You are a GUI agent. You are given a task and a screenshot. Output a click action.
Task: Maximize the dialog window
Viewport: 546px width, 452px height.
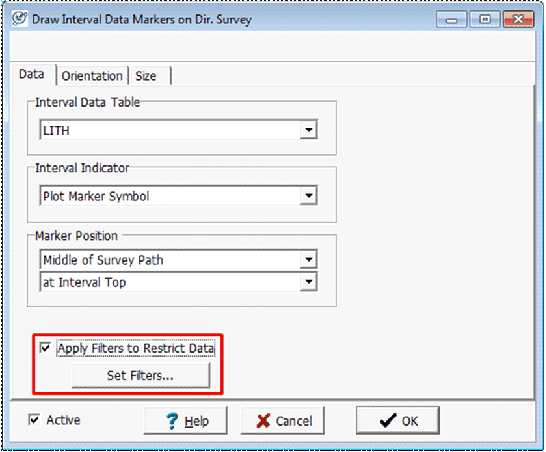(485, 19)
